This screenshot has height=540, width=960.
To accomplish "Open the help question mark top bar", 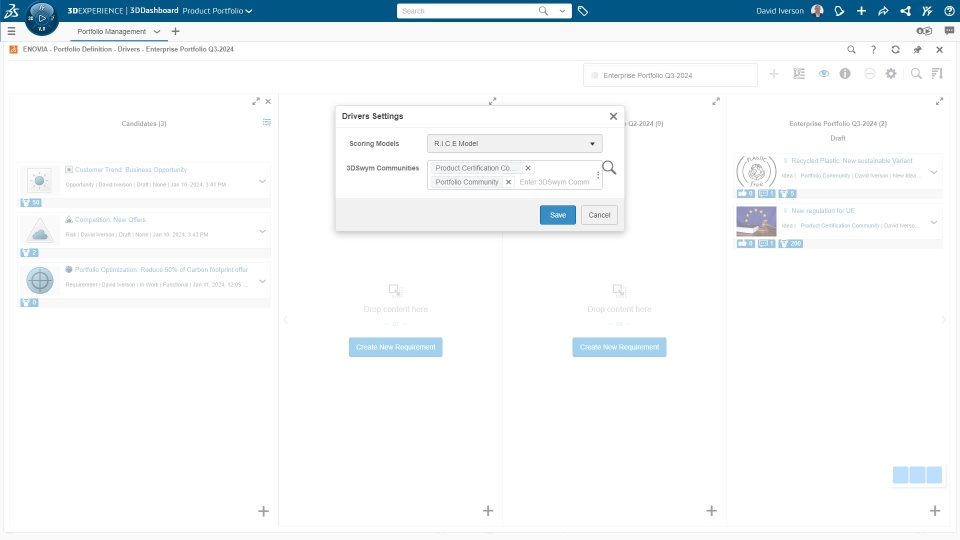I will pyautogui.click(x=949, y=11).
